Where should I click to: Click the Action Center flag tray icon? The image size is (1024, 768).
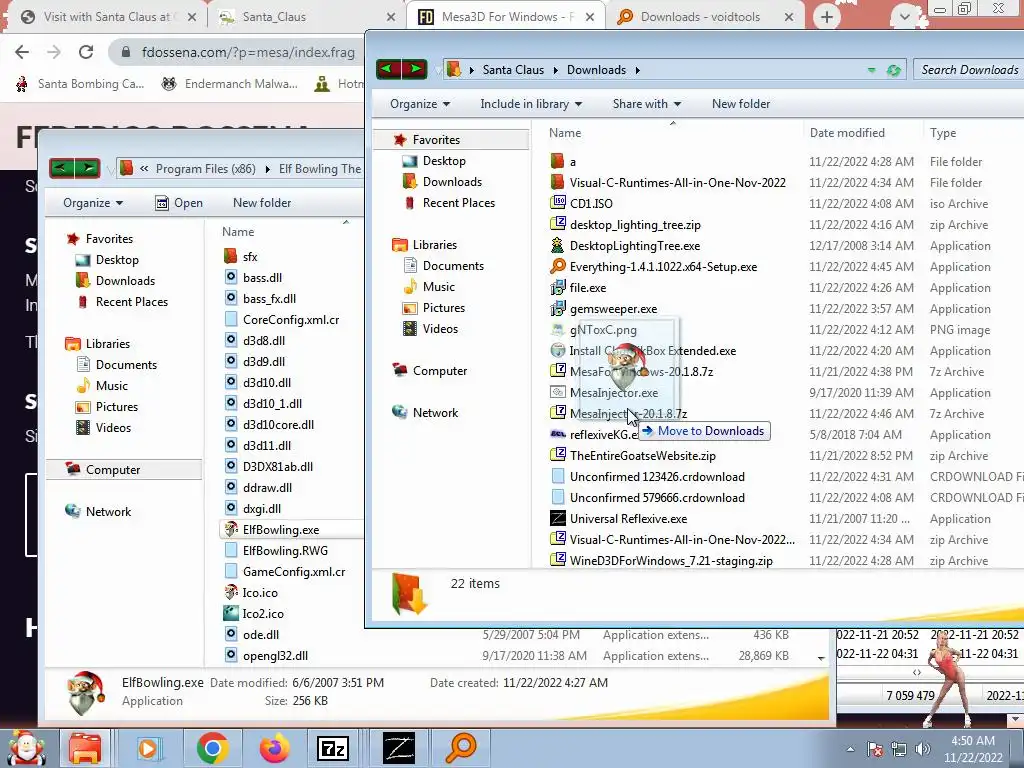pyautogui.click(x=875, y=749)
